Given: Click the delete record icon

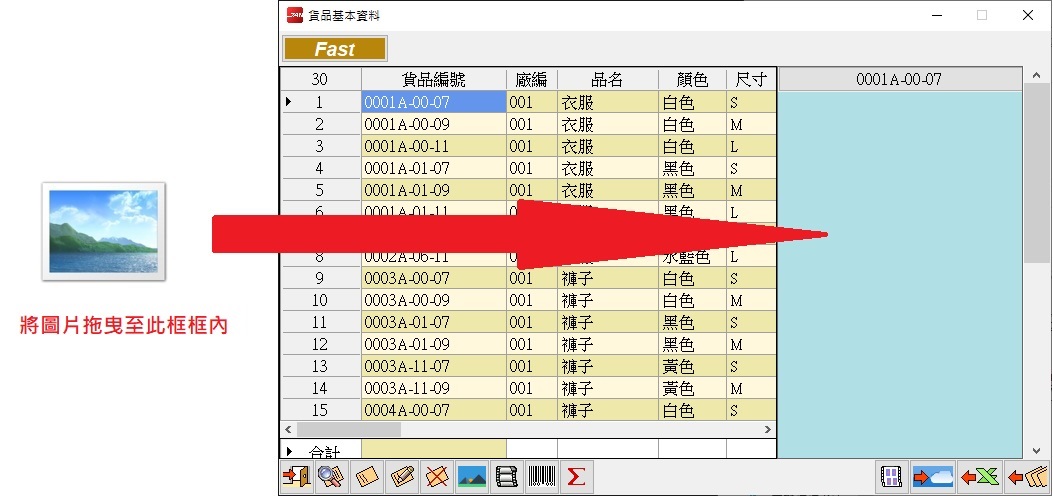Looking at the screenshot, I should click(436, 478).
